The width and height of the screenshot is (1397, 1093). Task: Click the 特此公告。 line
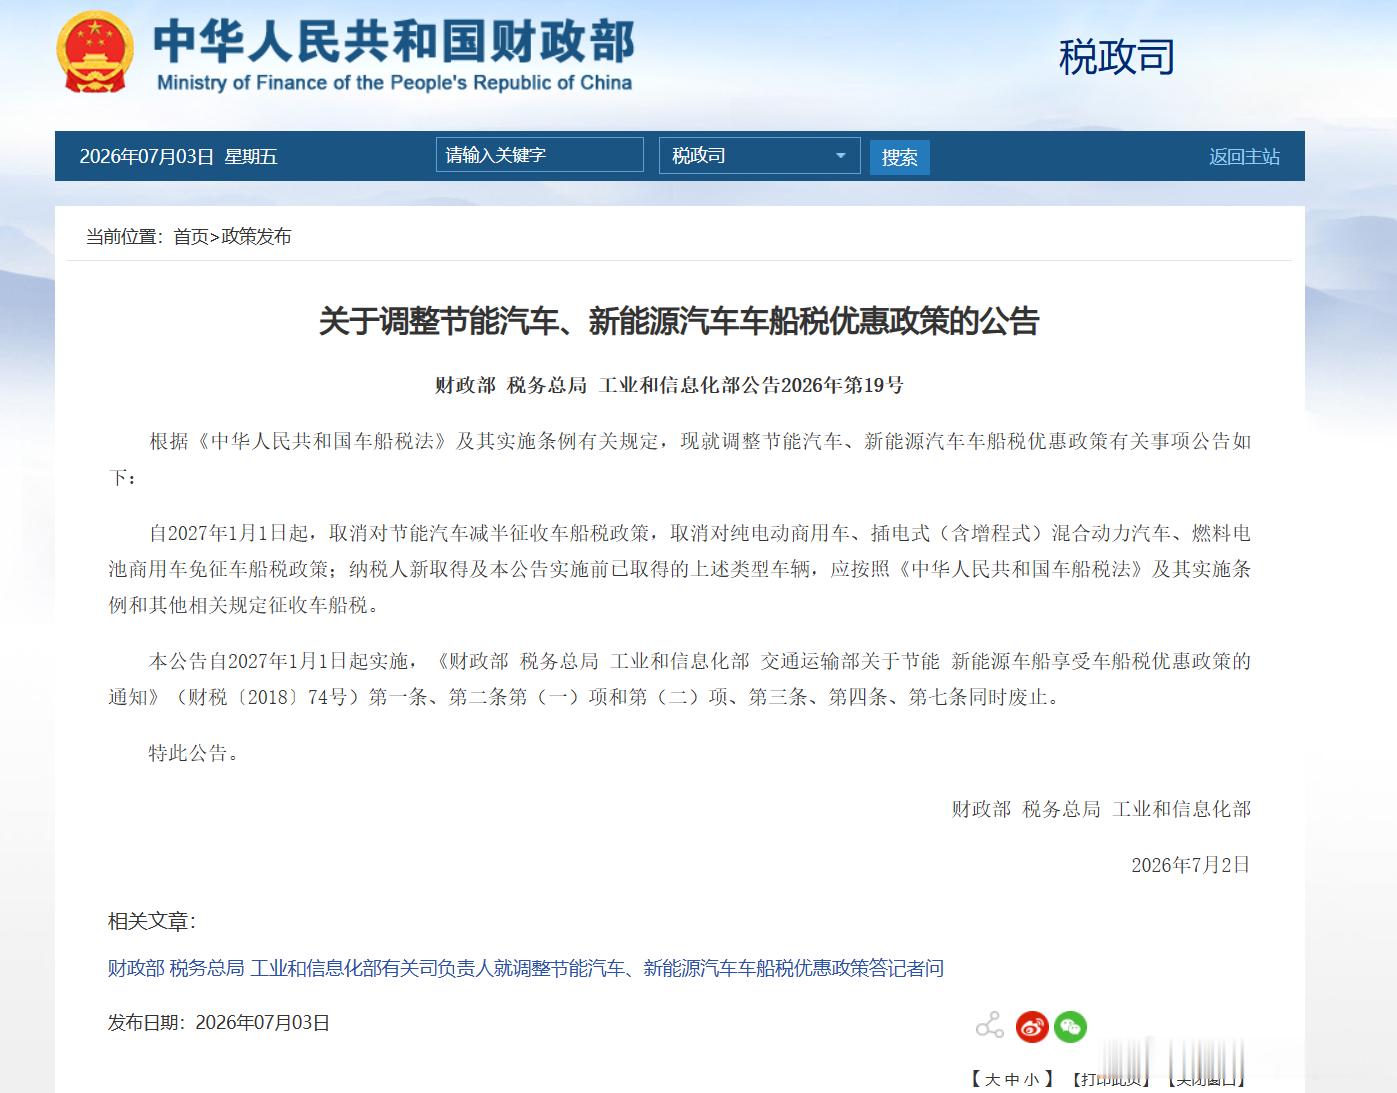tap(195, 753)
